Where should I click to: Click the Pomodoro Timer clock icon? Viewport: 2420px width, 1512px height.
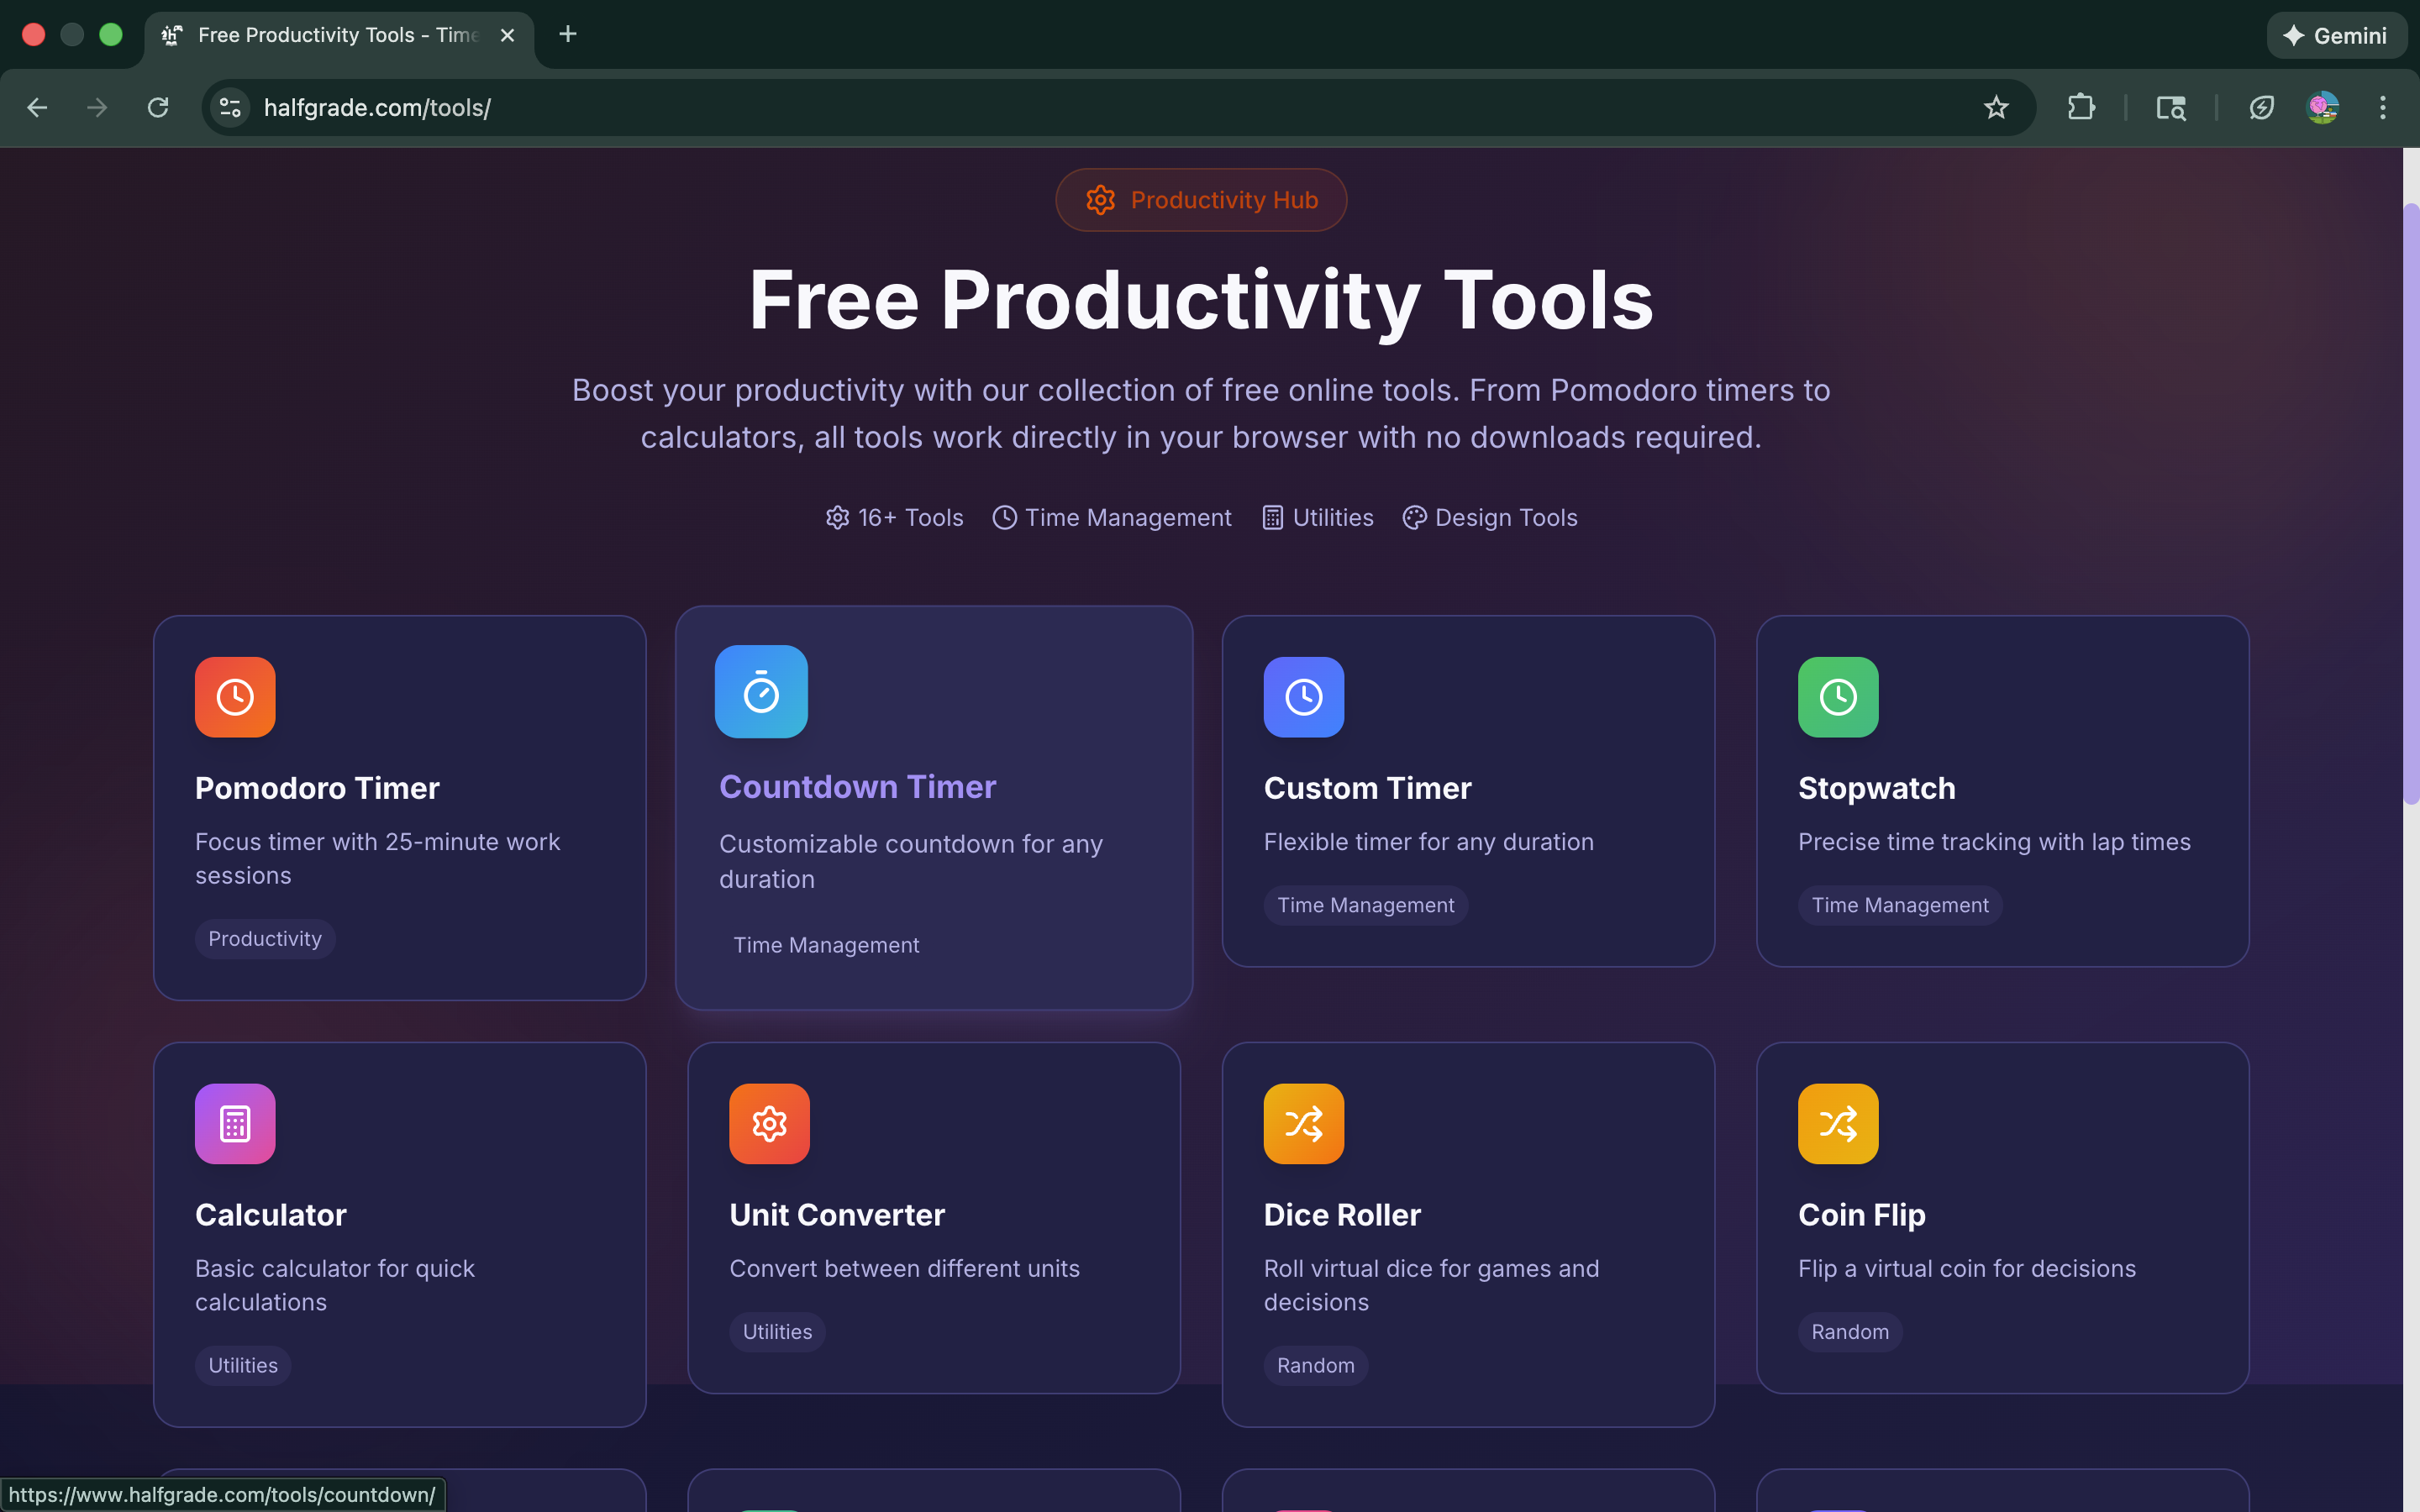point(235,697)
